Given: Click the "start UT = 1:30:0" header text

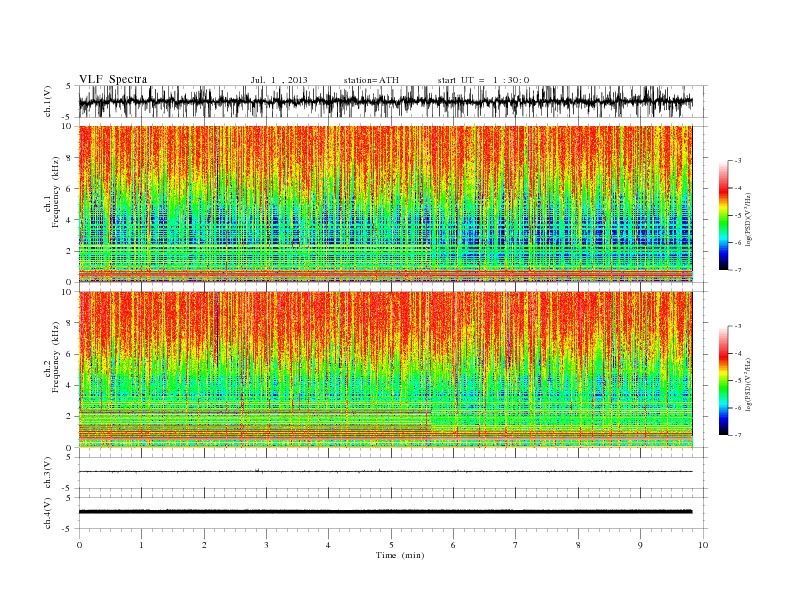Looking at the screenshot, I should tap(483, 80).
